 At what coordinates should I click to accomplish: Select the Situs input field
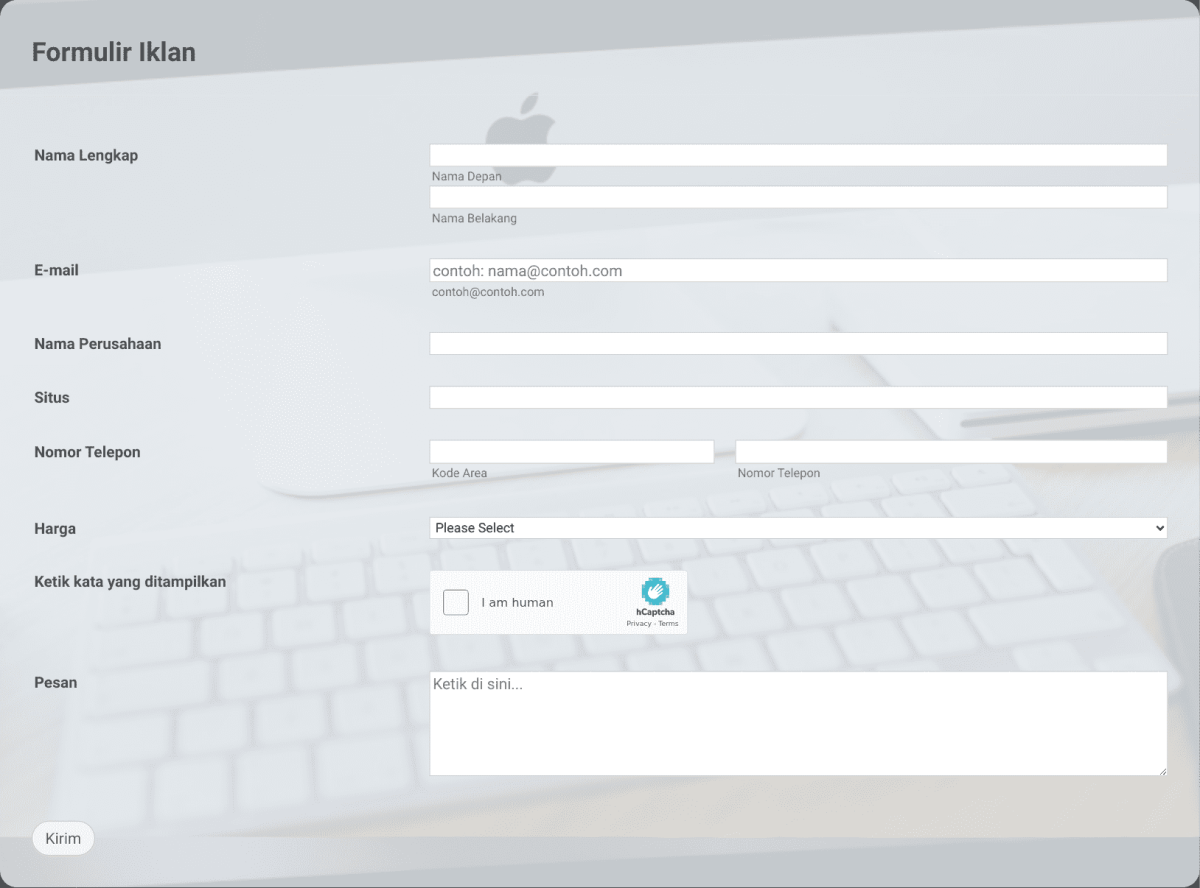point(798,397)
